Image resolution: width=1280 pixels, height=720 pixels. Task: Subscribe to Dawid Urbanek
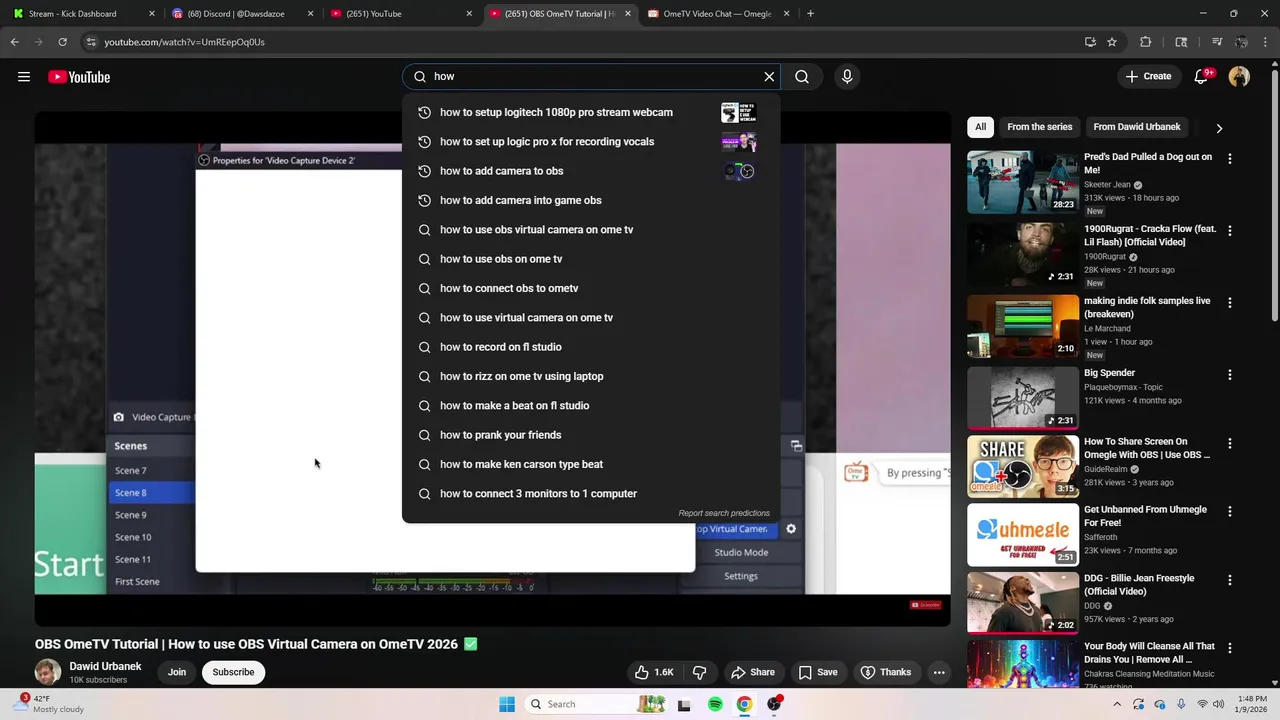tap(233, 672)
